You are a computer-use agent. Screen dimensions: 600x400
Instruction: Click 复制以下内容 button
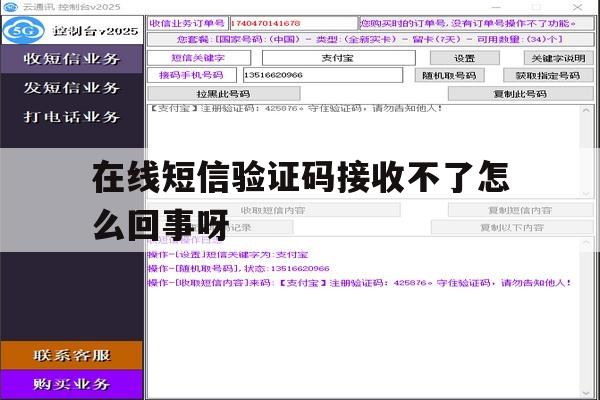click(512, 227)
